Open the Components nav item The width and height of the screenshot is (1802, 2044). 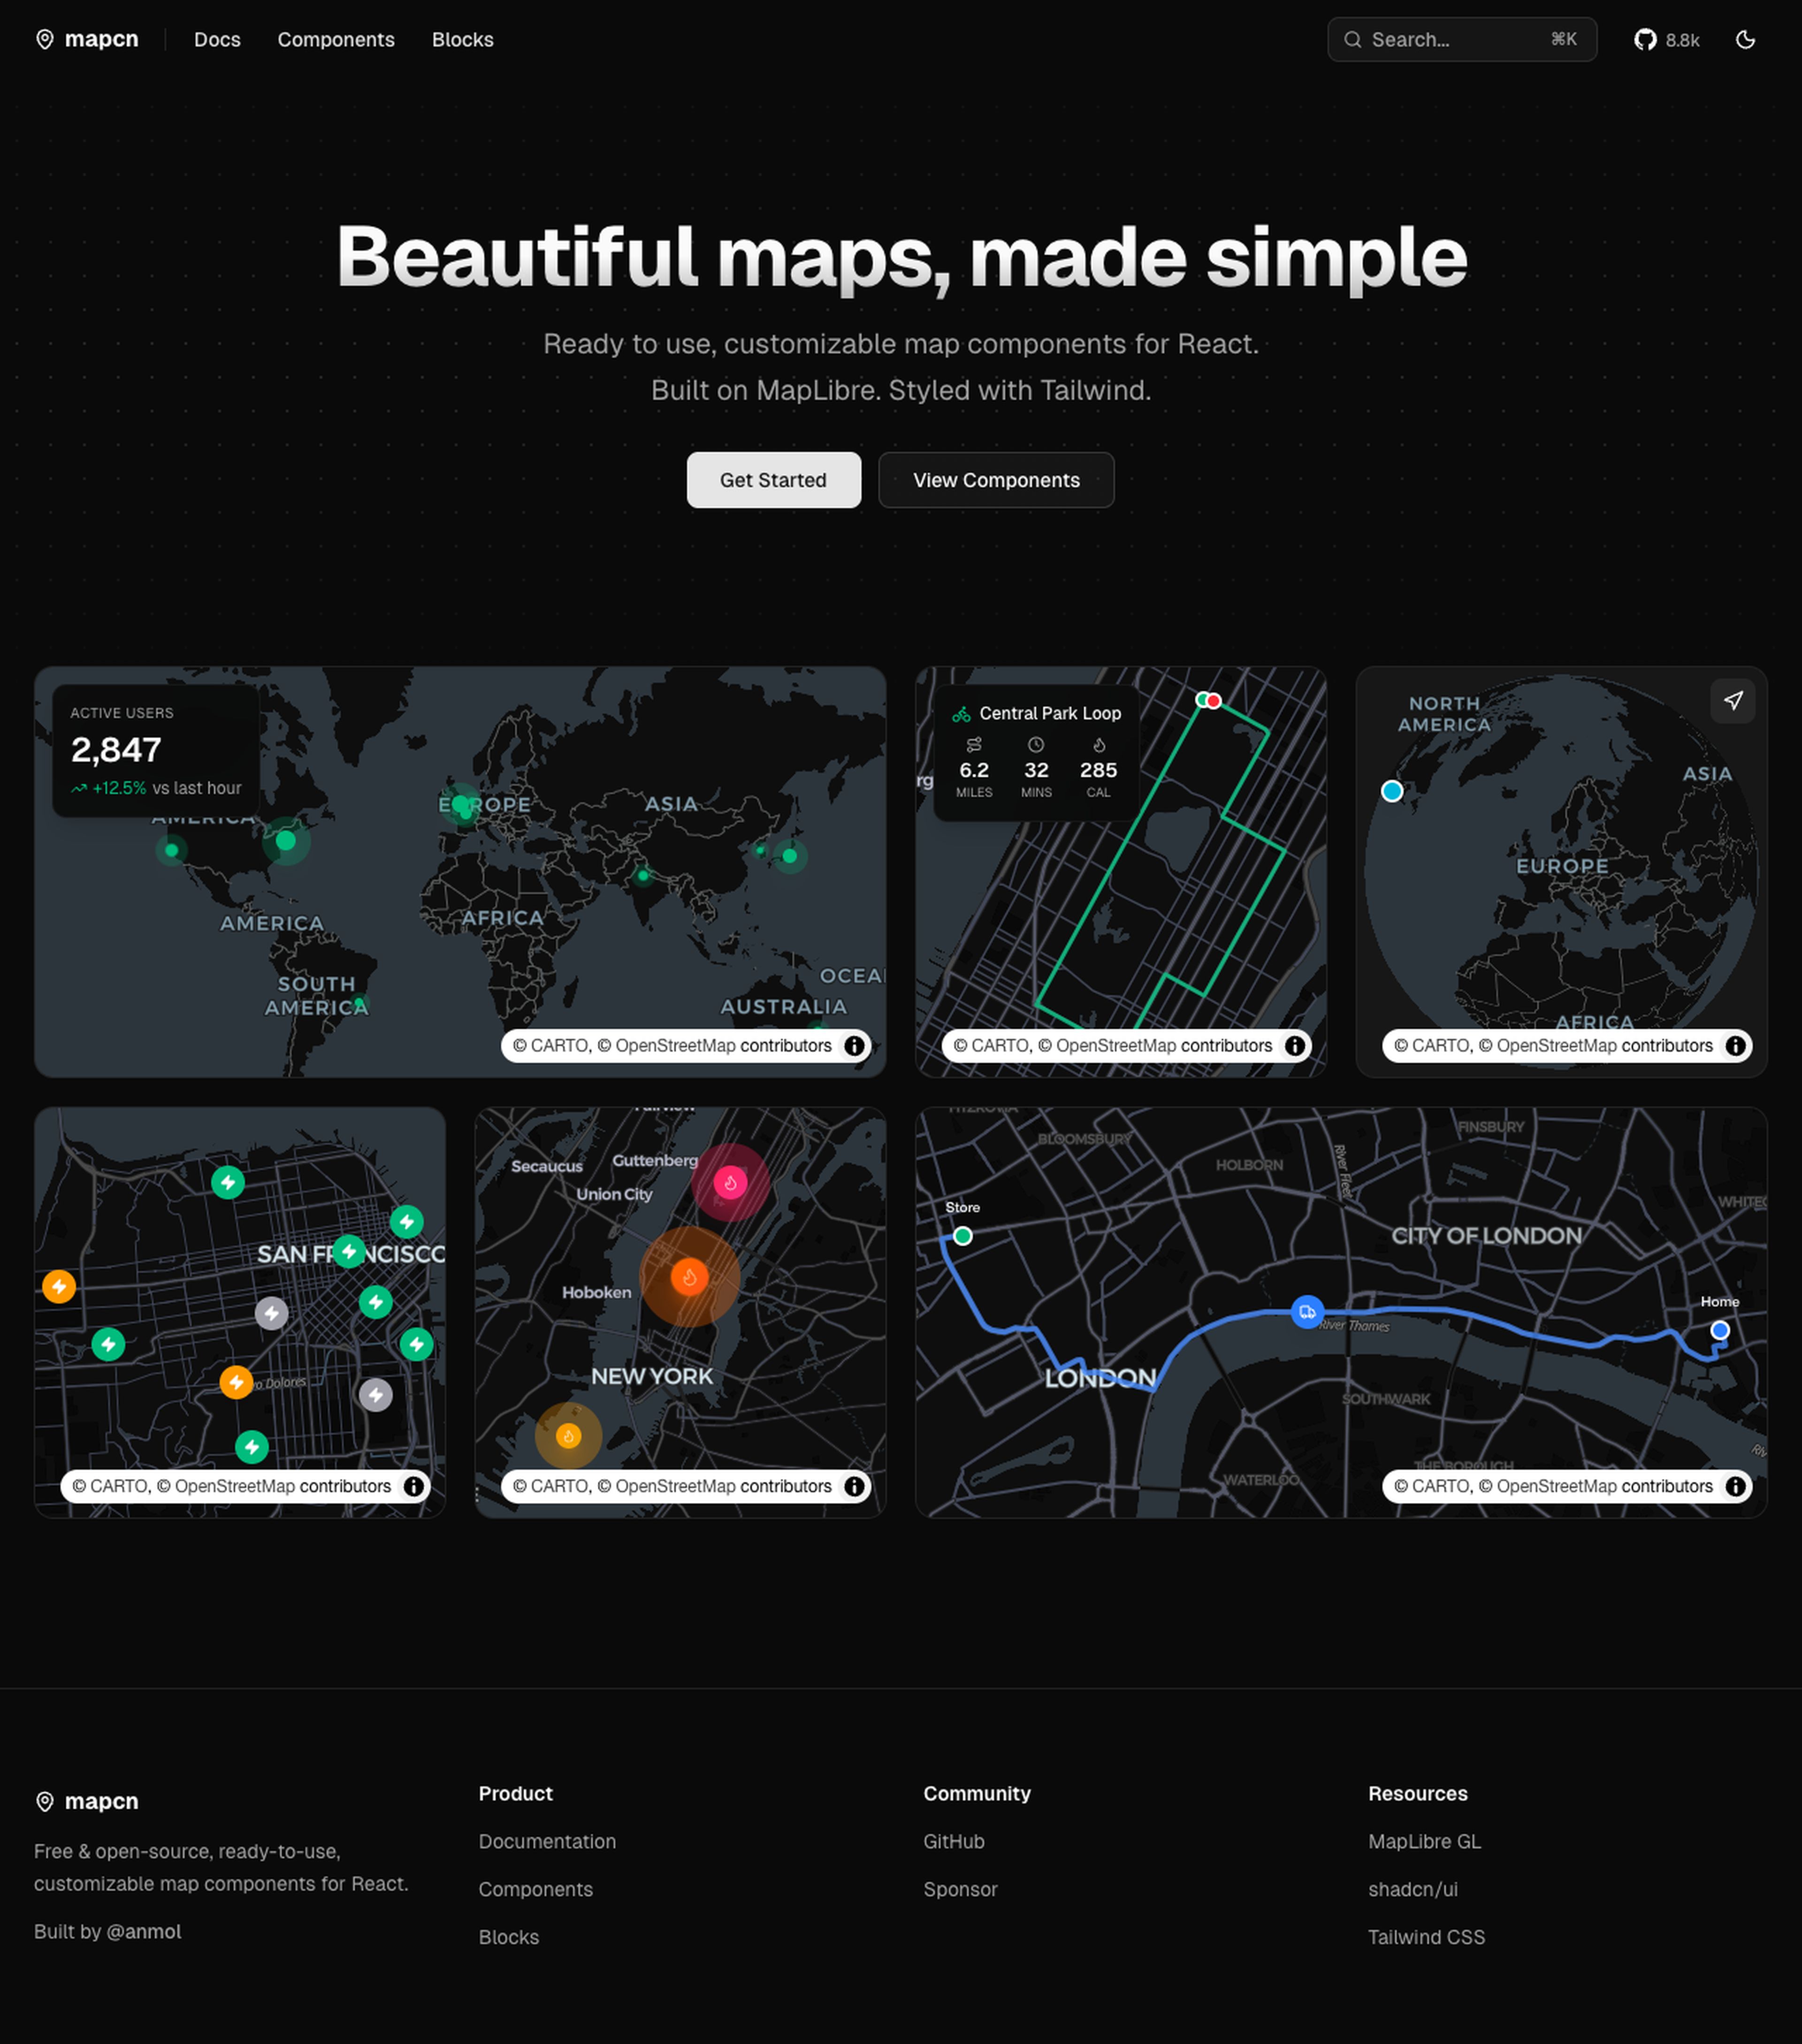pos(336,39)
